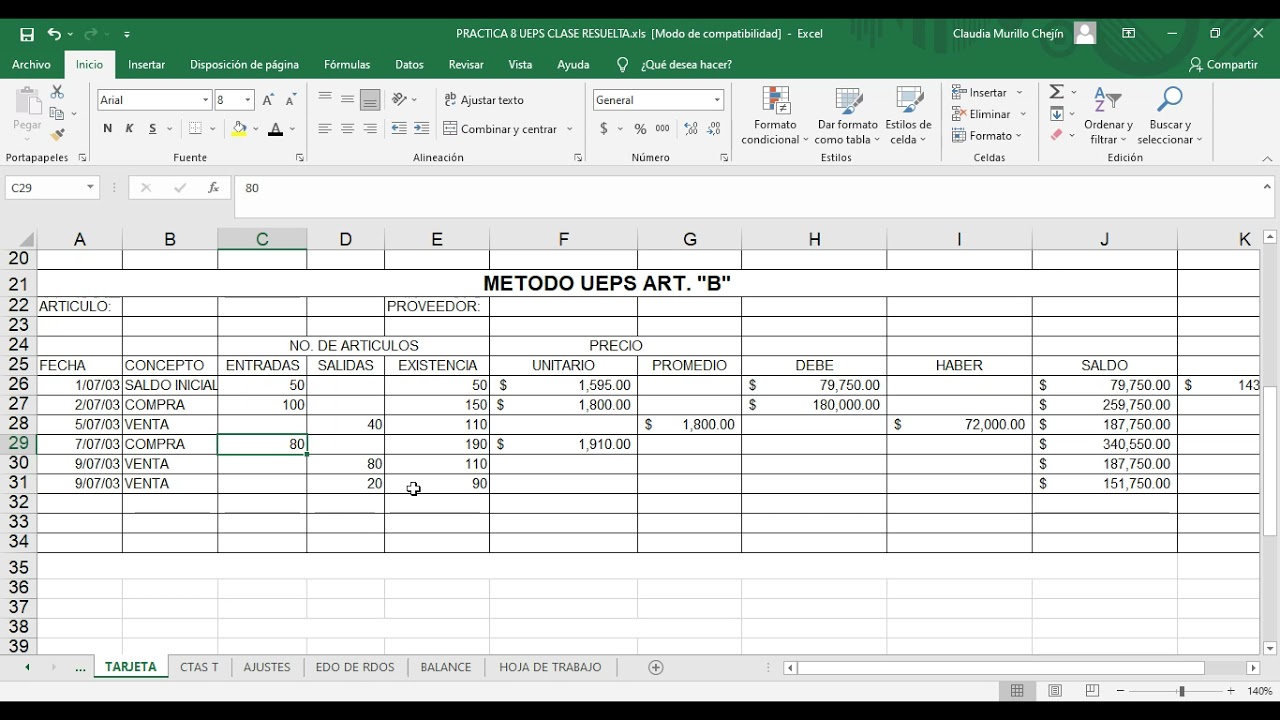Align text to bottom of cell
The image size is (1280, 720).
coord(370,99)
